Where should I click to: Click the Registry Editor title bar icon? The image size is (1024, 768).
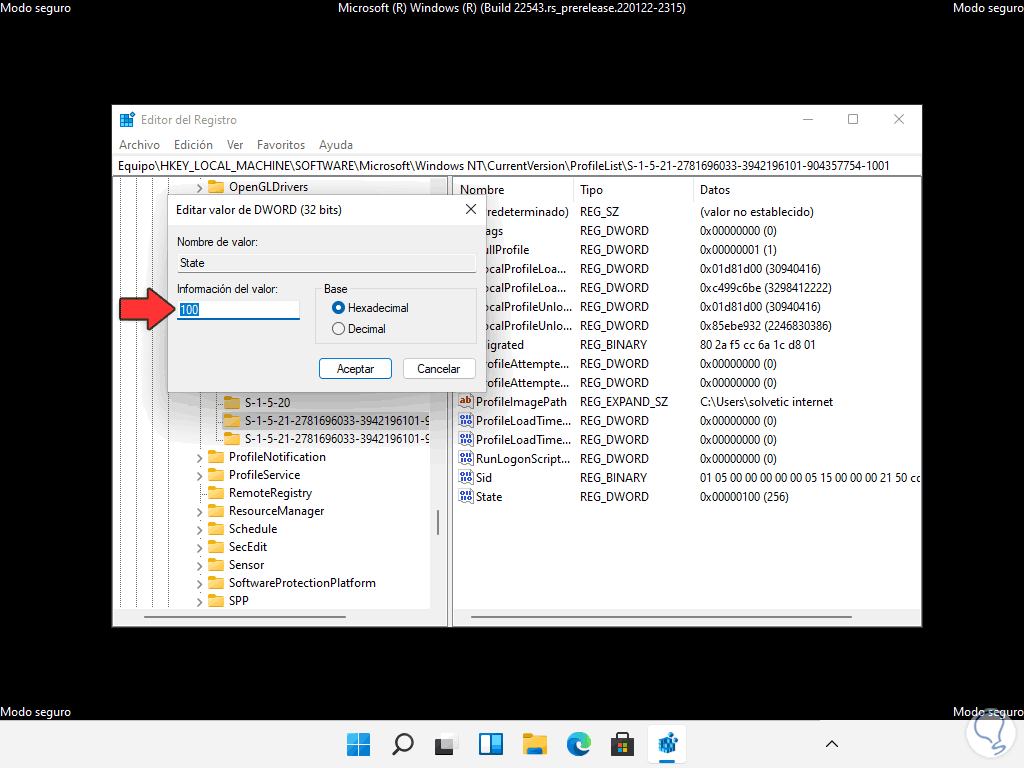point(127,120)
